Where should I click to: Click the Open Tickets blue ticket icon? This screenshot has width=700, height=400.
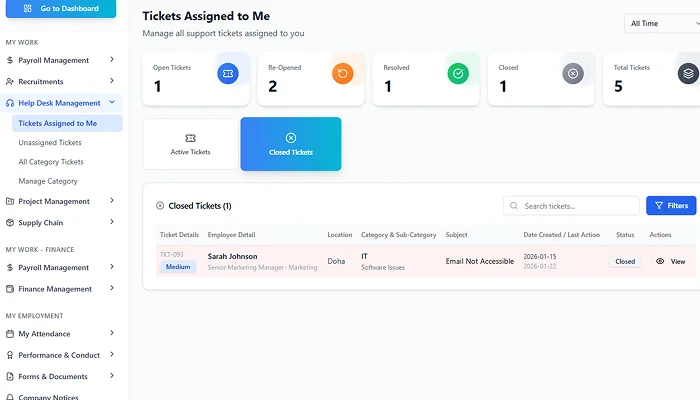228,73
